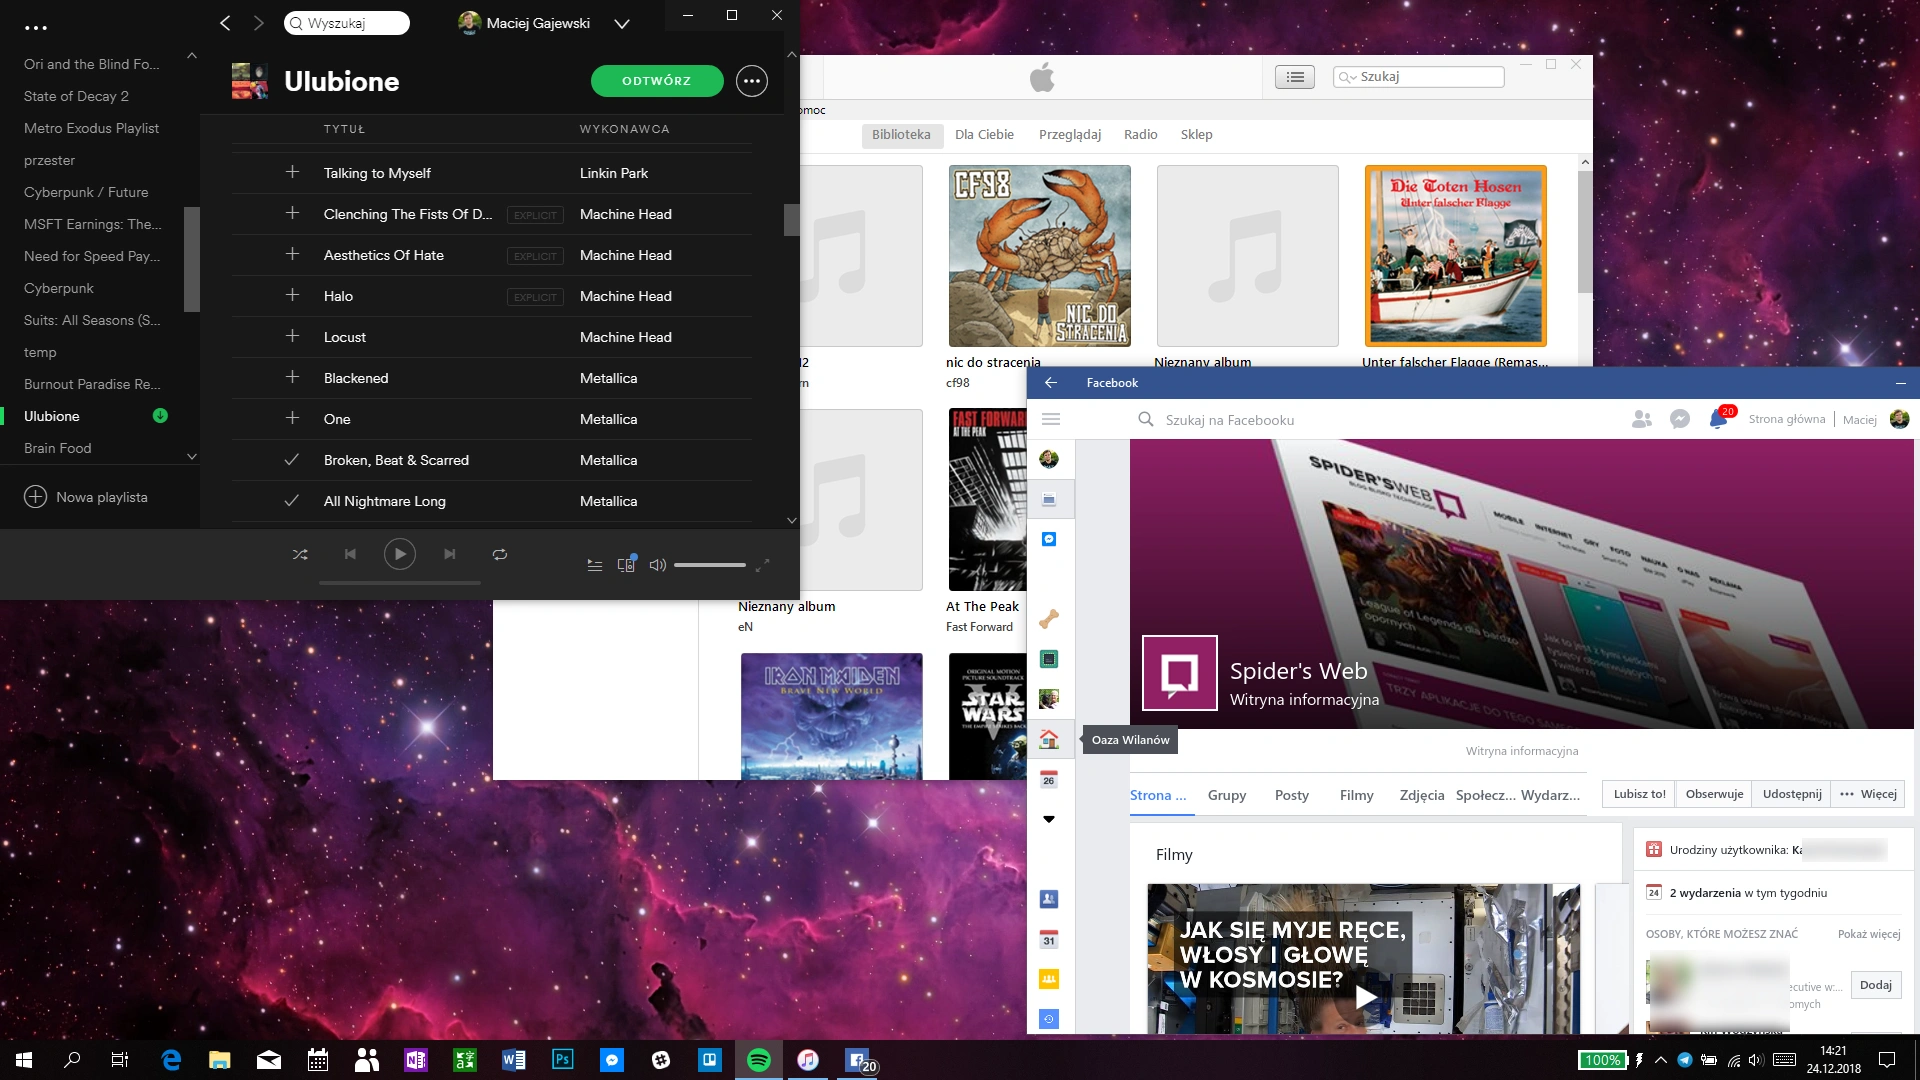
Task: Adjust the Spotify volume slider
Action: (710, 565)
